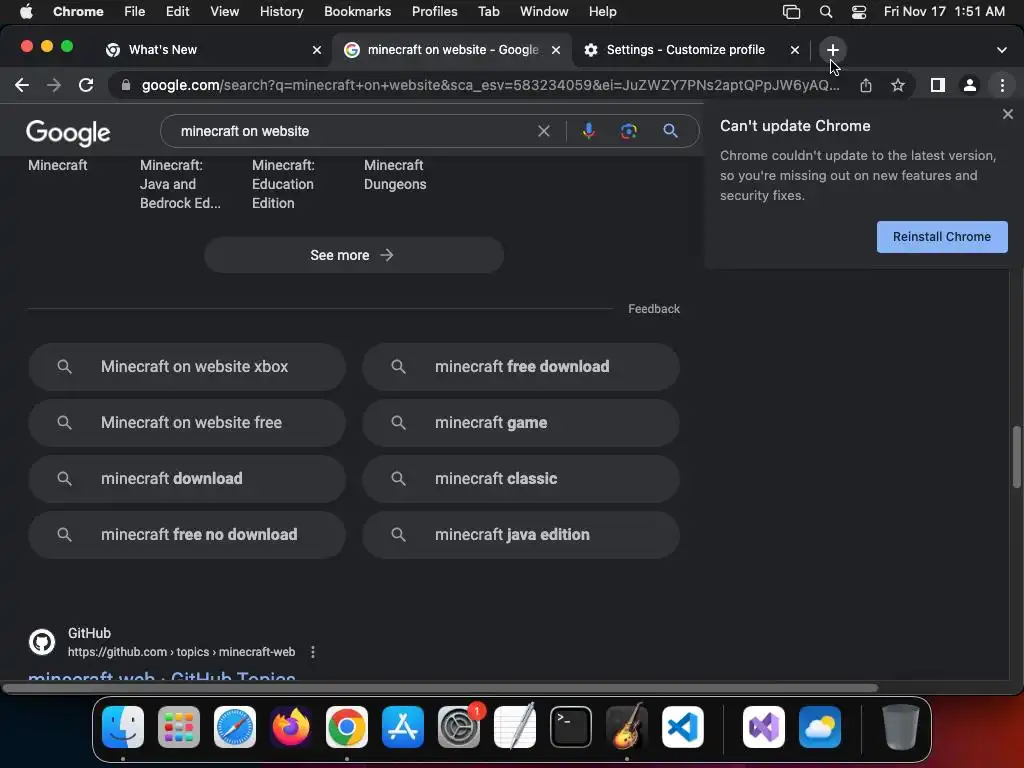Screen dimensions: 1024x768
Task: Launch Visual Studio Code from the dock
Action: point(682,727)
